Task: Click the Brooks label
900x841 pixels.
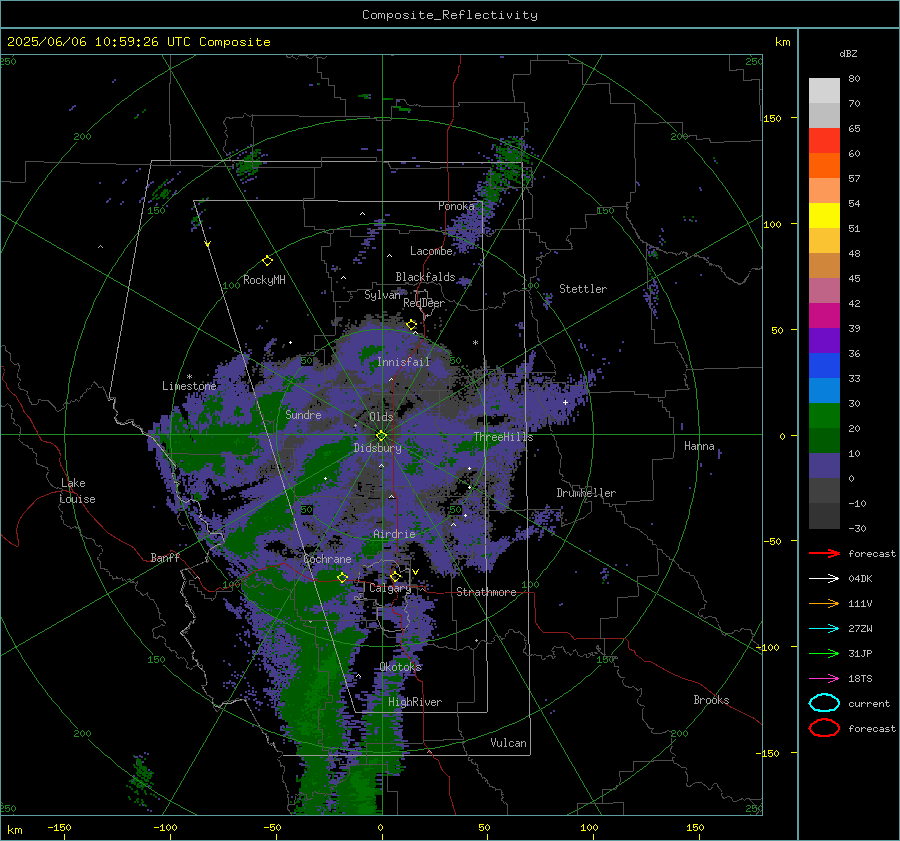Action: pos(711,700)
